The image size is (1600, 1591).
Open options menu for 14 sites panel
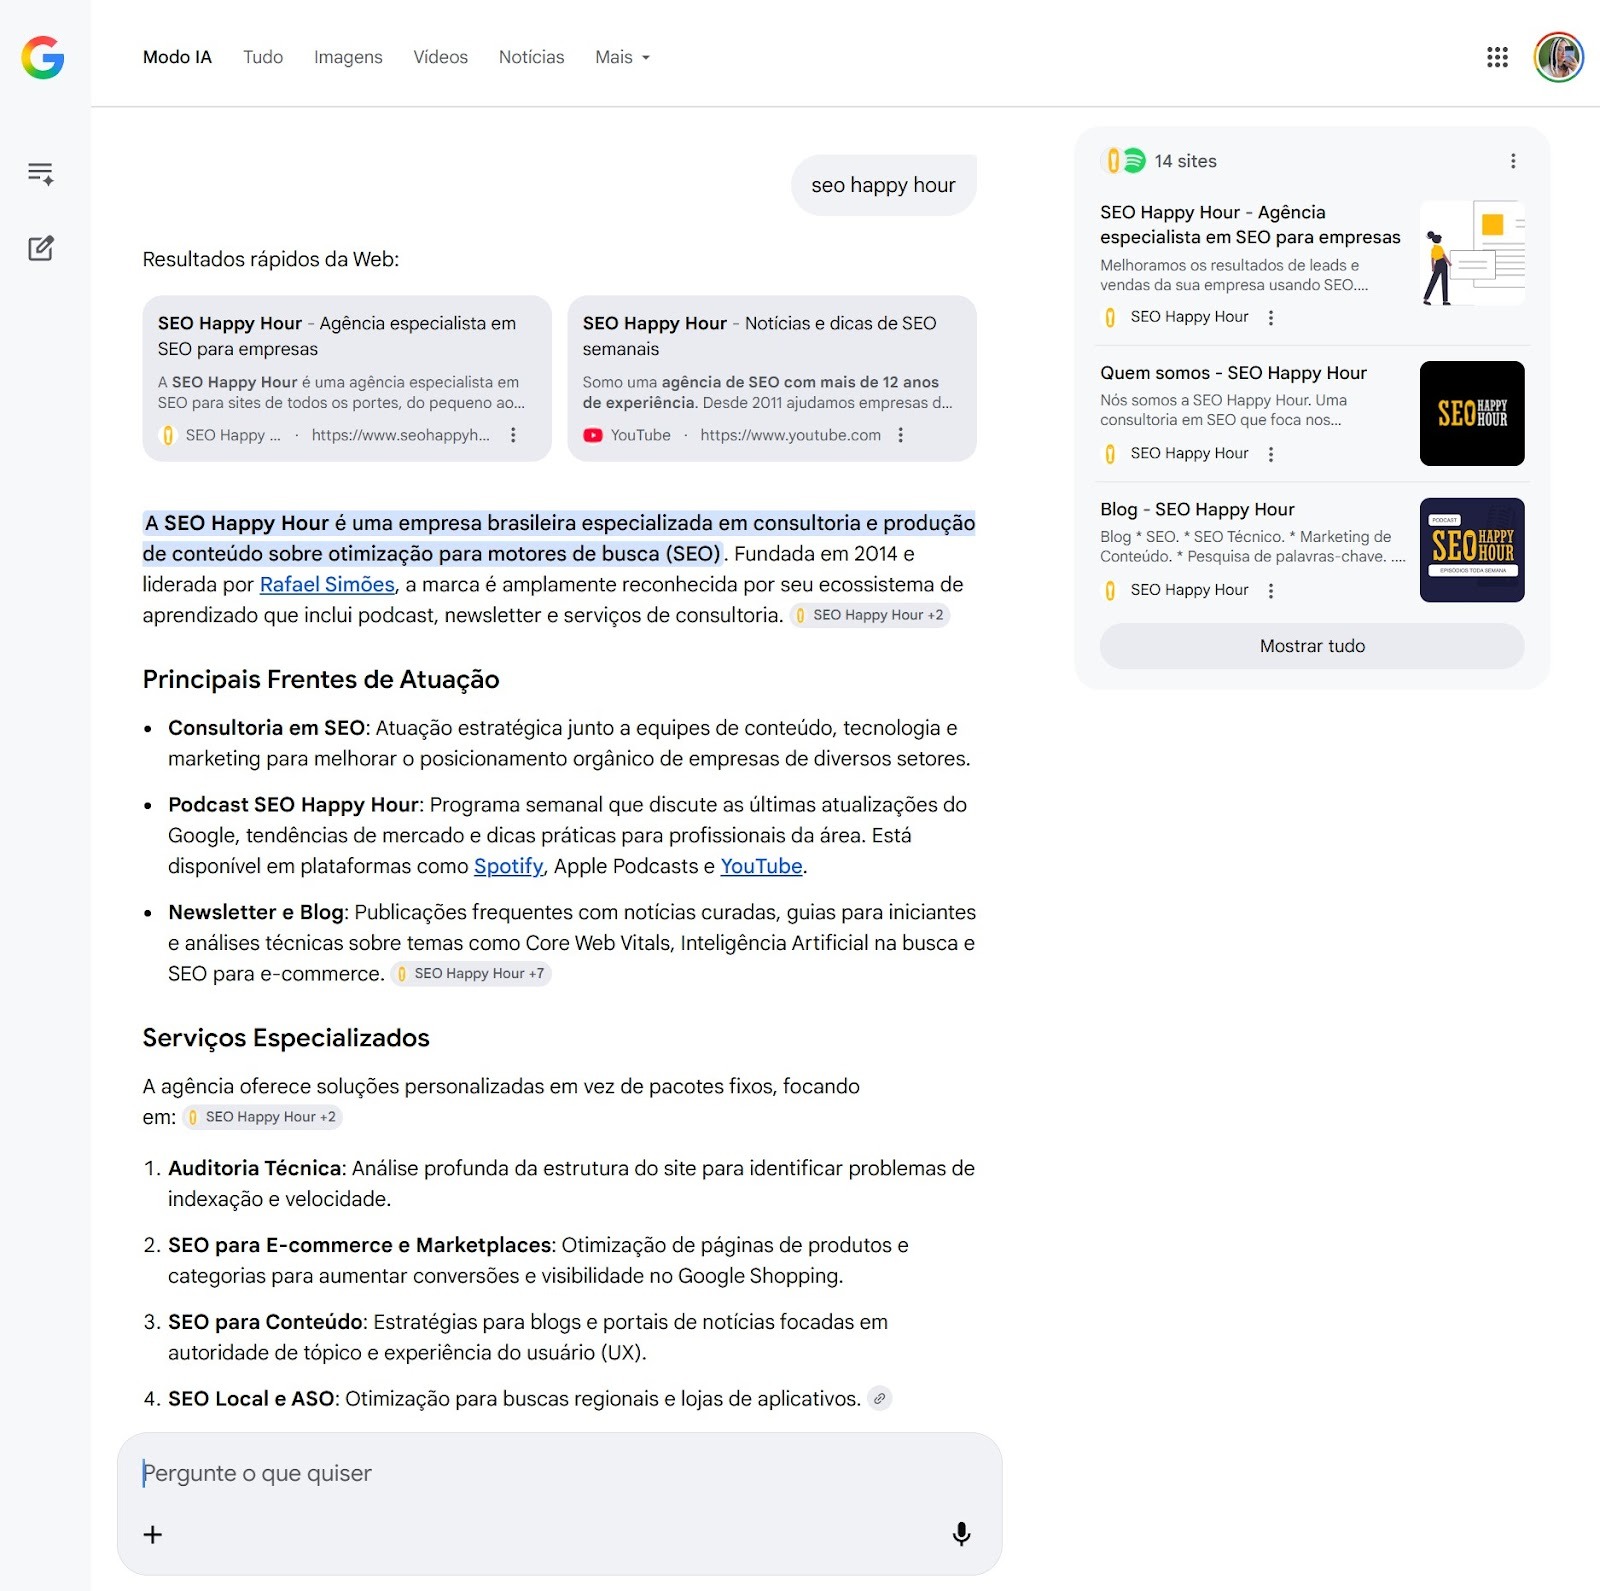(1513, 161)
